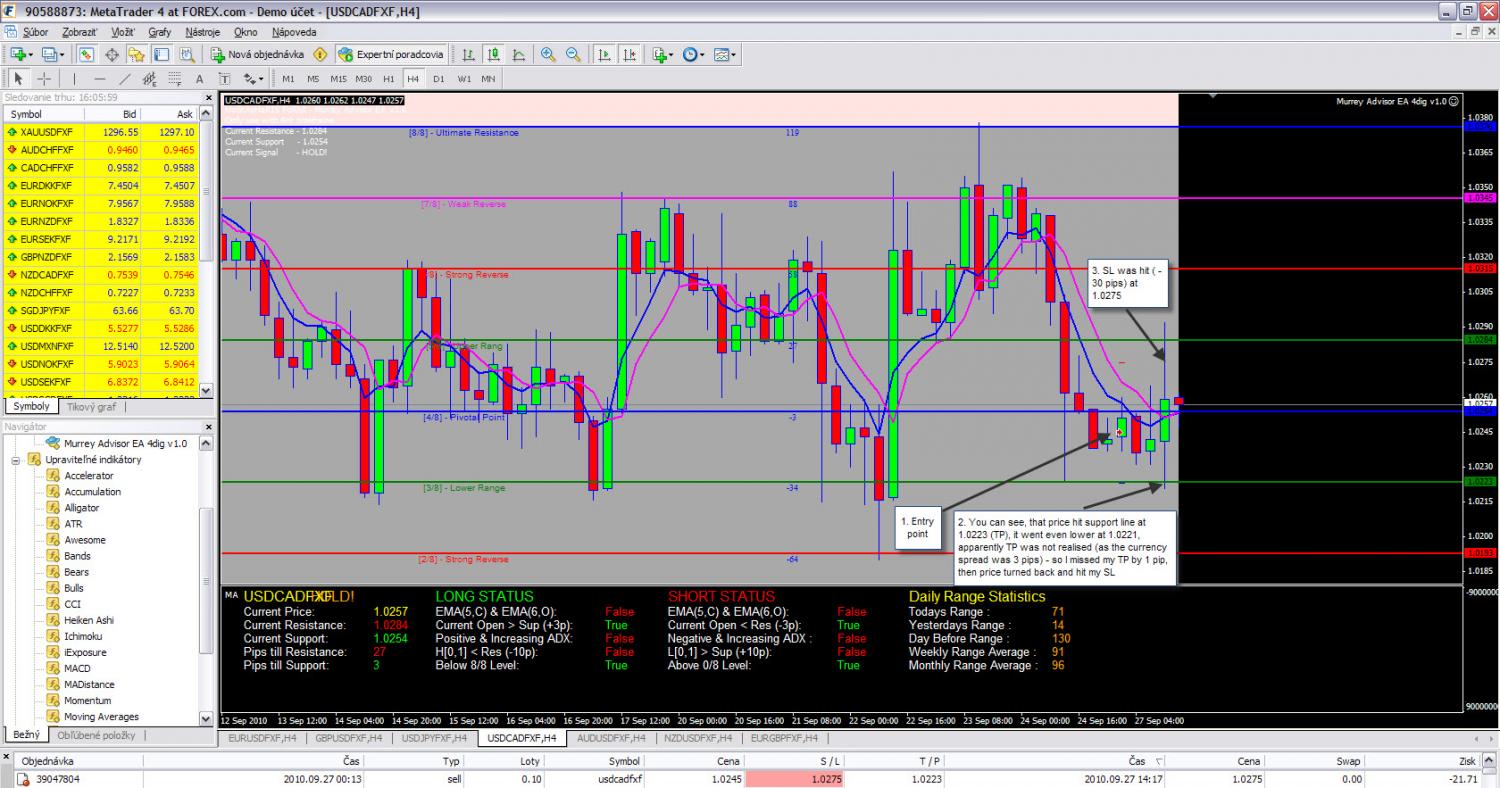Click the Bid column header
Image resolution: width=1500 pixels, height=788 pixels.
coord(115,115)
